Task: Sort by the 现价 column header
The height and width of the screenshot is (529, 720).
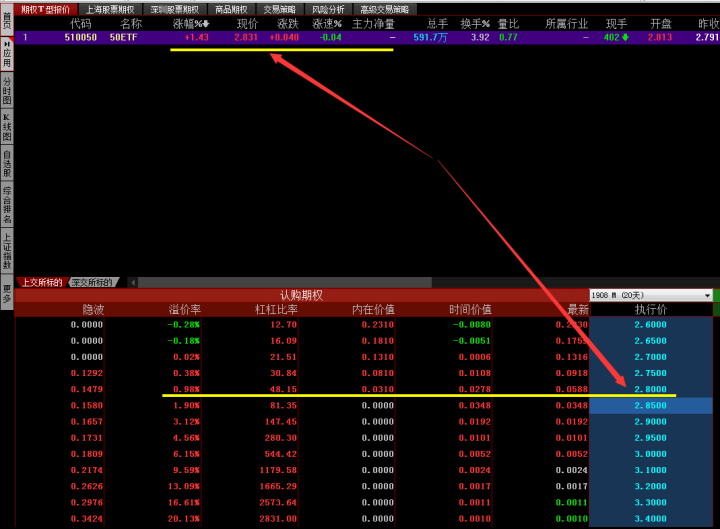Action: coord(247,24)
